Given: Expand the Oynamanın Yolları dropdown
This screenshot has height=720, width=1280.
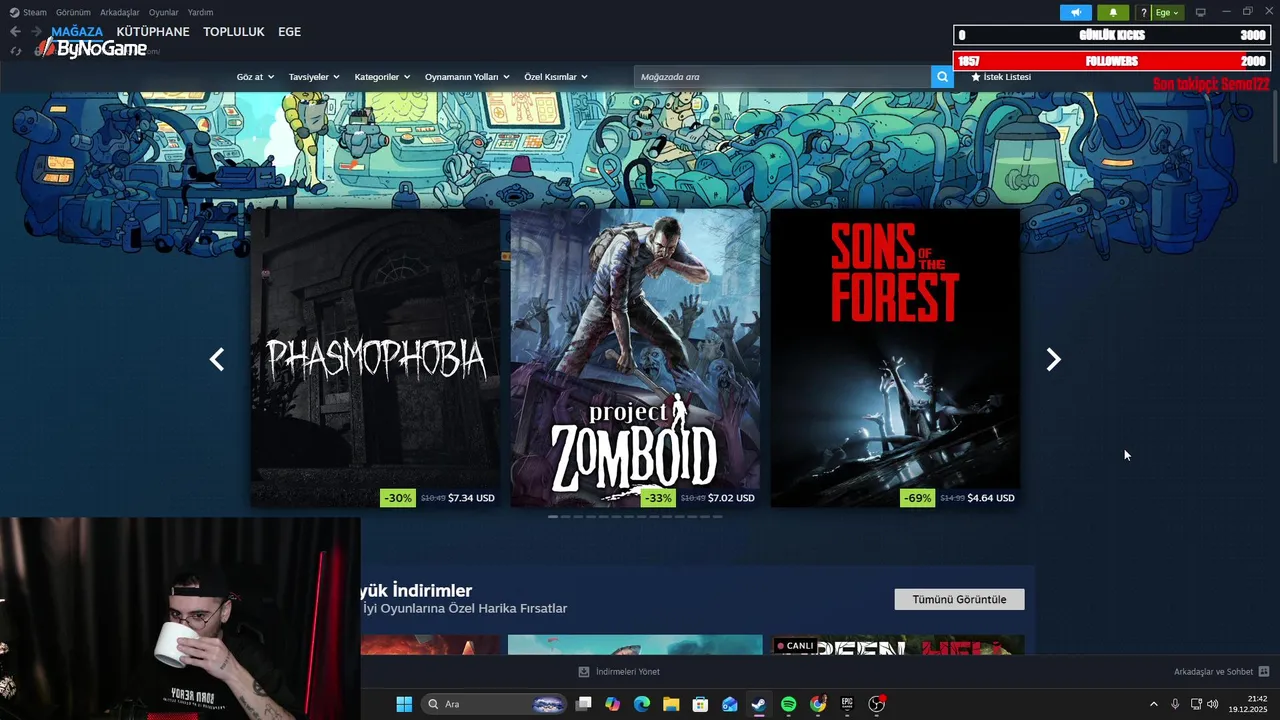Looking at the screenshot, I should 467,77.
